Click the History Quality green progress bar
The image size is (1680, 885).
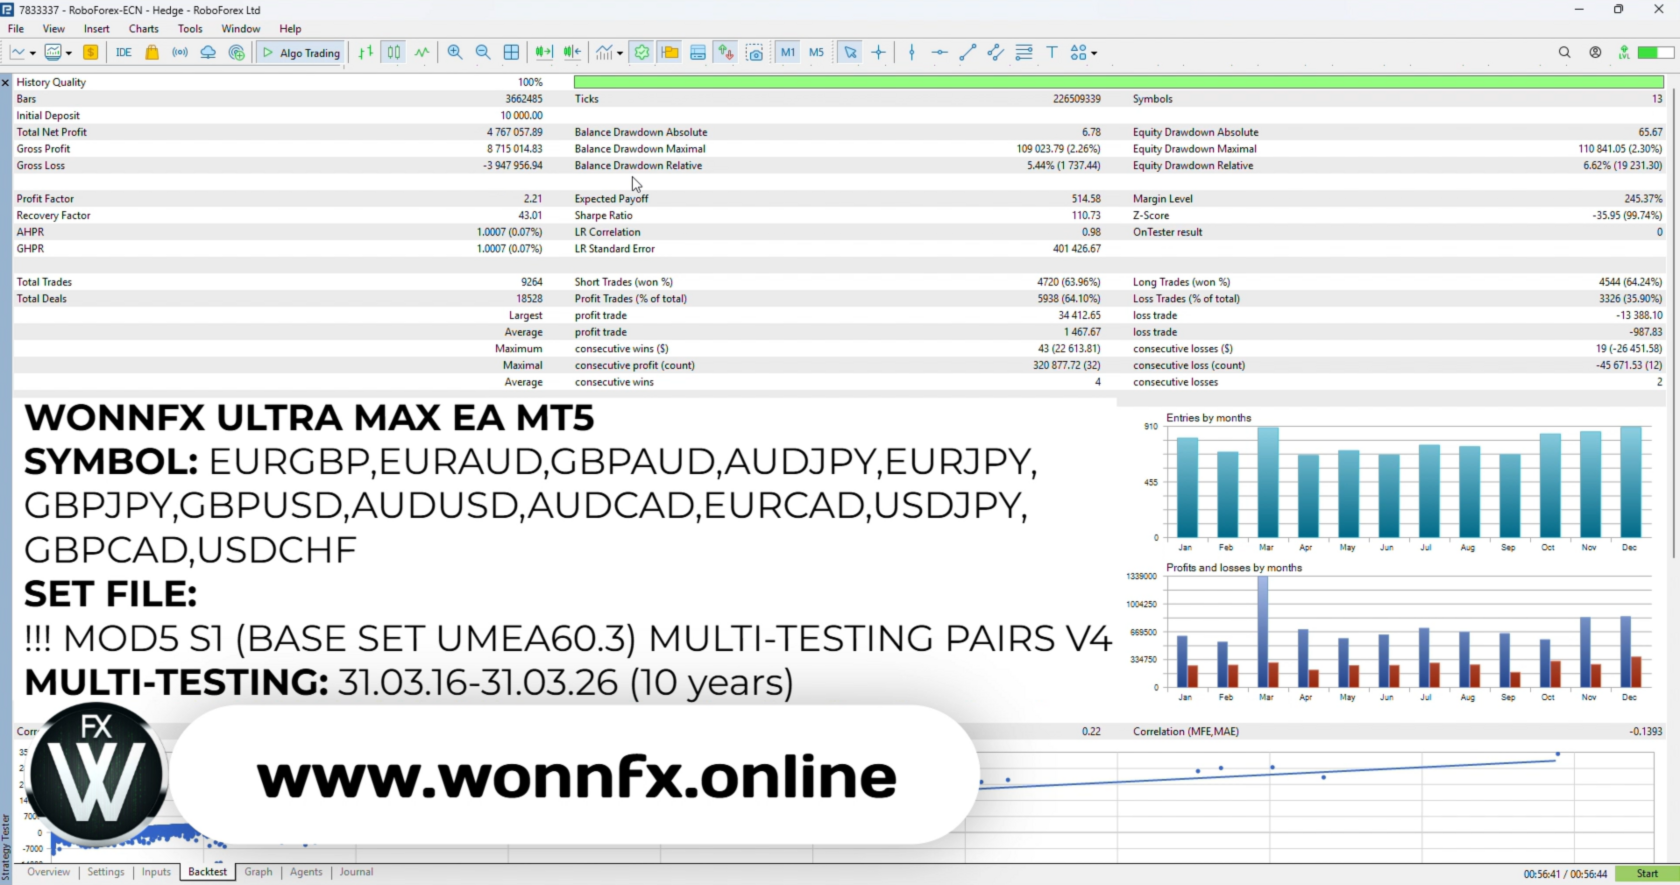(1119, 82)
